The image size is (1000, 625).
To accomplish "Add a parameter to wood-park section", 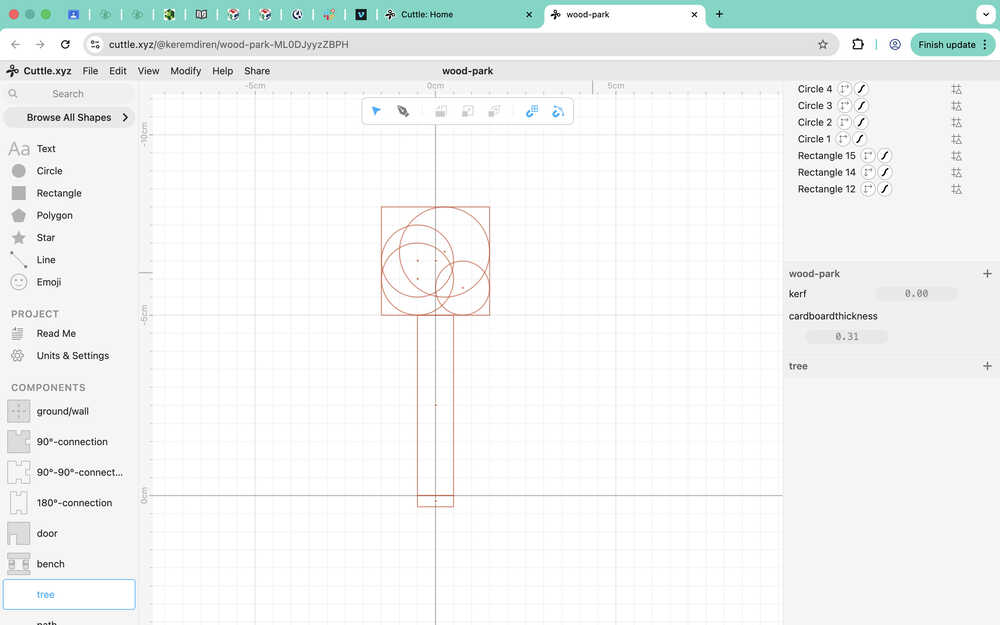I will (x=987, y=274).
